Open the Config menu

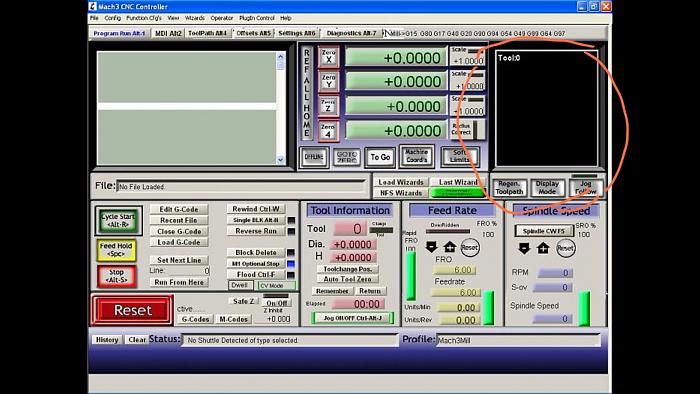click(x=112, y=18)
